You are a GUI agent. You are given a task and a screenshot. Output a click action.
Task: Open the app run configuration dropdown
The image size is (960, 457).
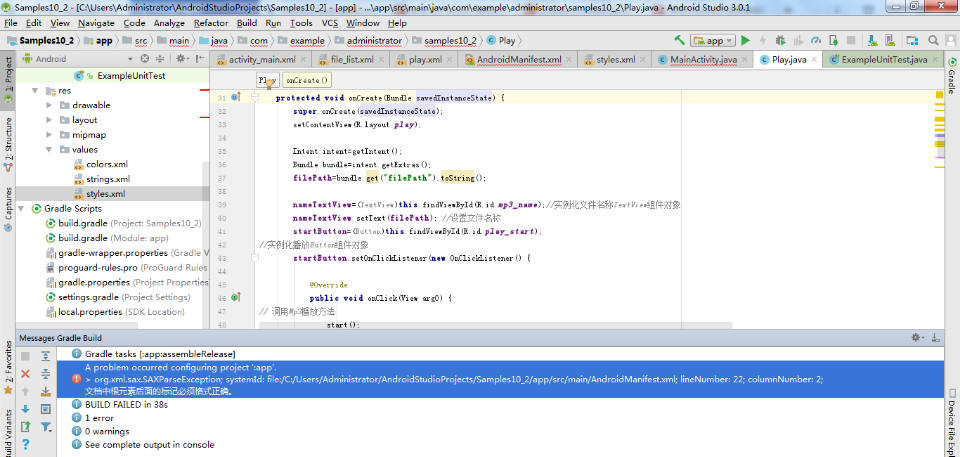713,41
